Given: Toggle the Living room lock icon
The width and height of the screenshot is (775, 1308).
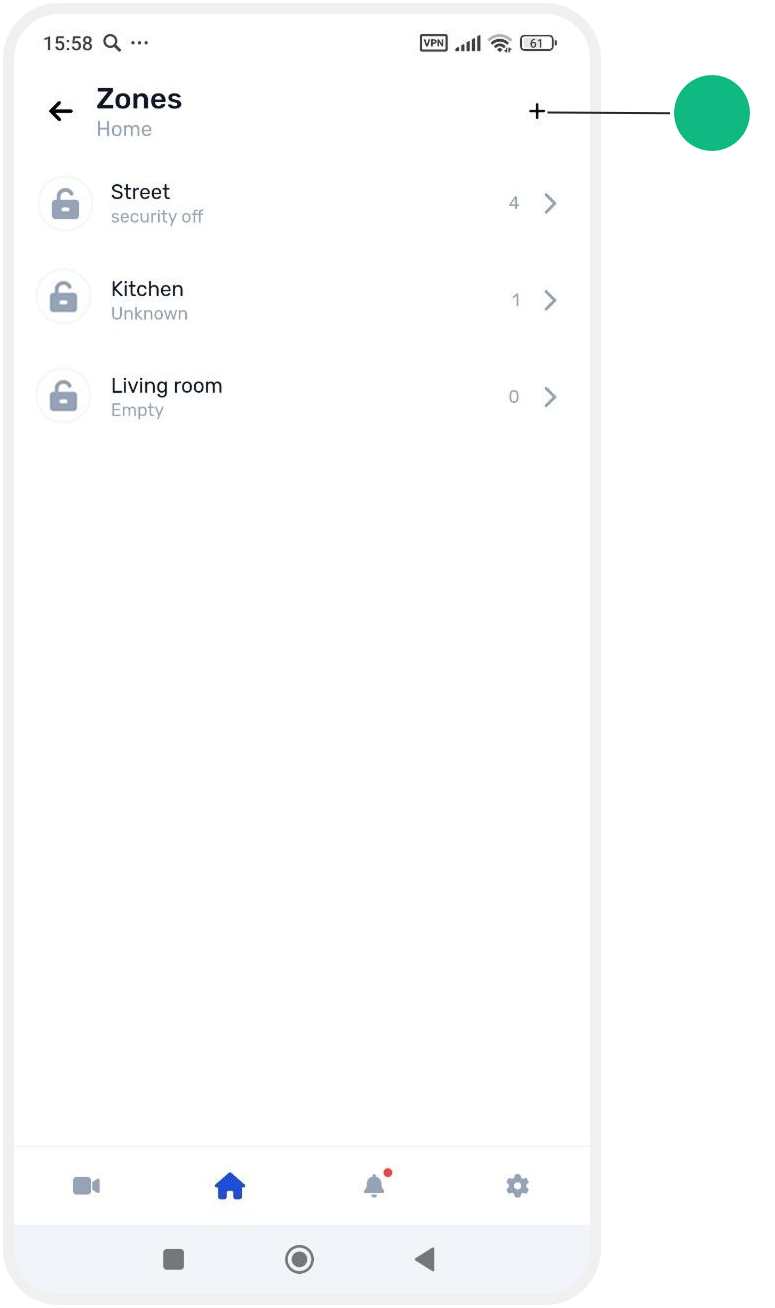Looking at the screenshot, I should point(64,397).
